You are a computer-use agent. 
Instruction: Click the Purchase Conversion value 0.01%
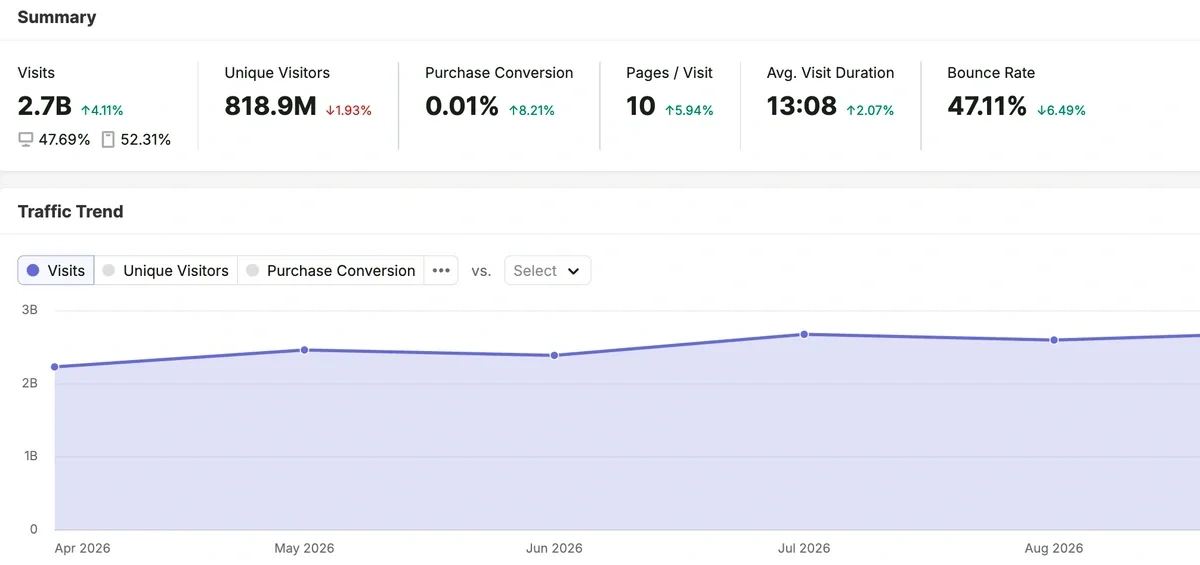[x=462, y=106]
